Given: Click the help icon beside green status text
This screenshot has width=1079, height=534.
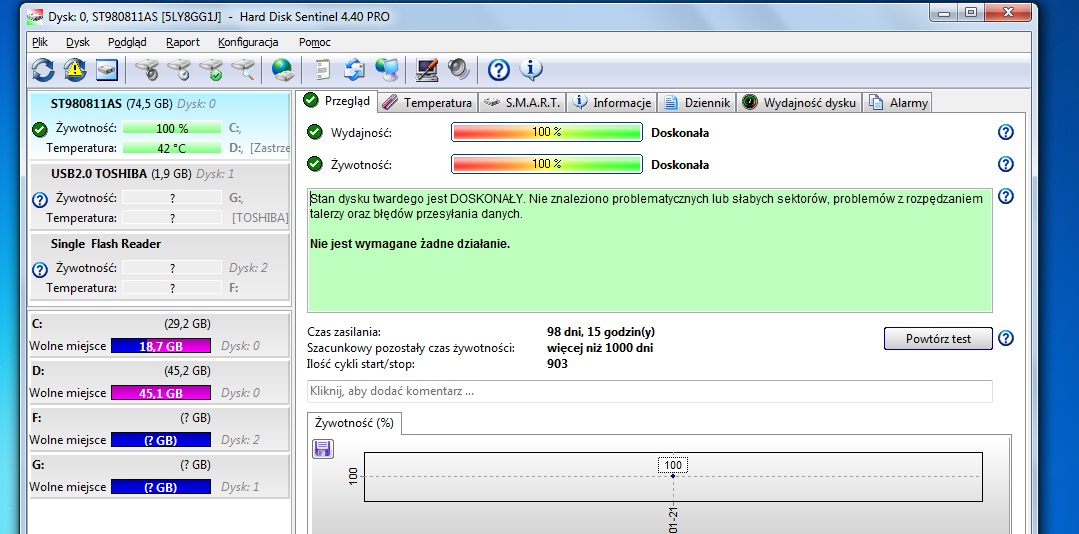Looking at the screenshot, I should tap(1005, 197).
